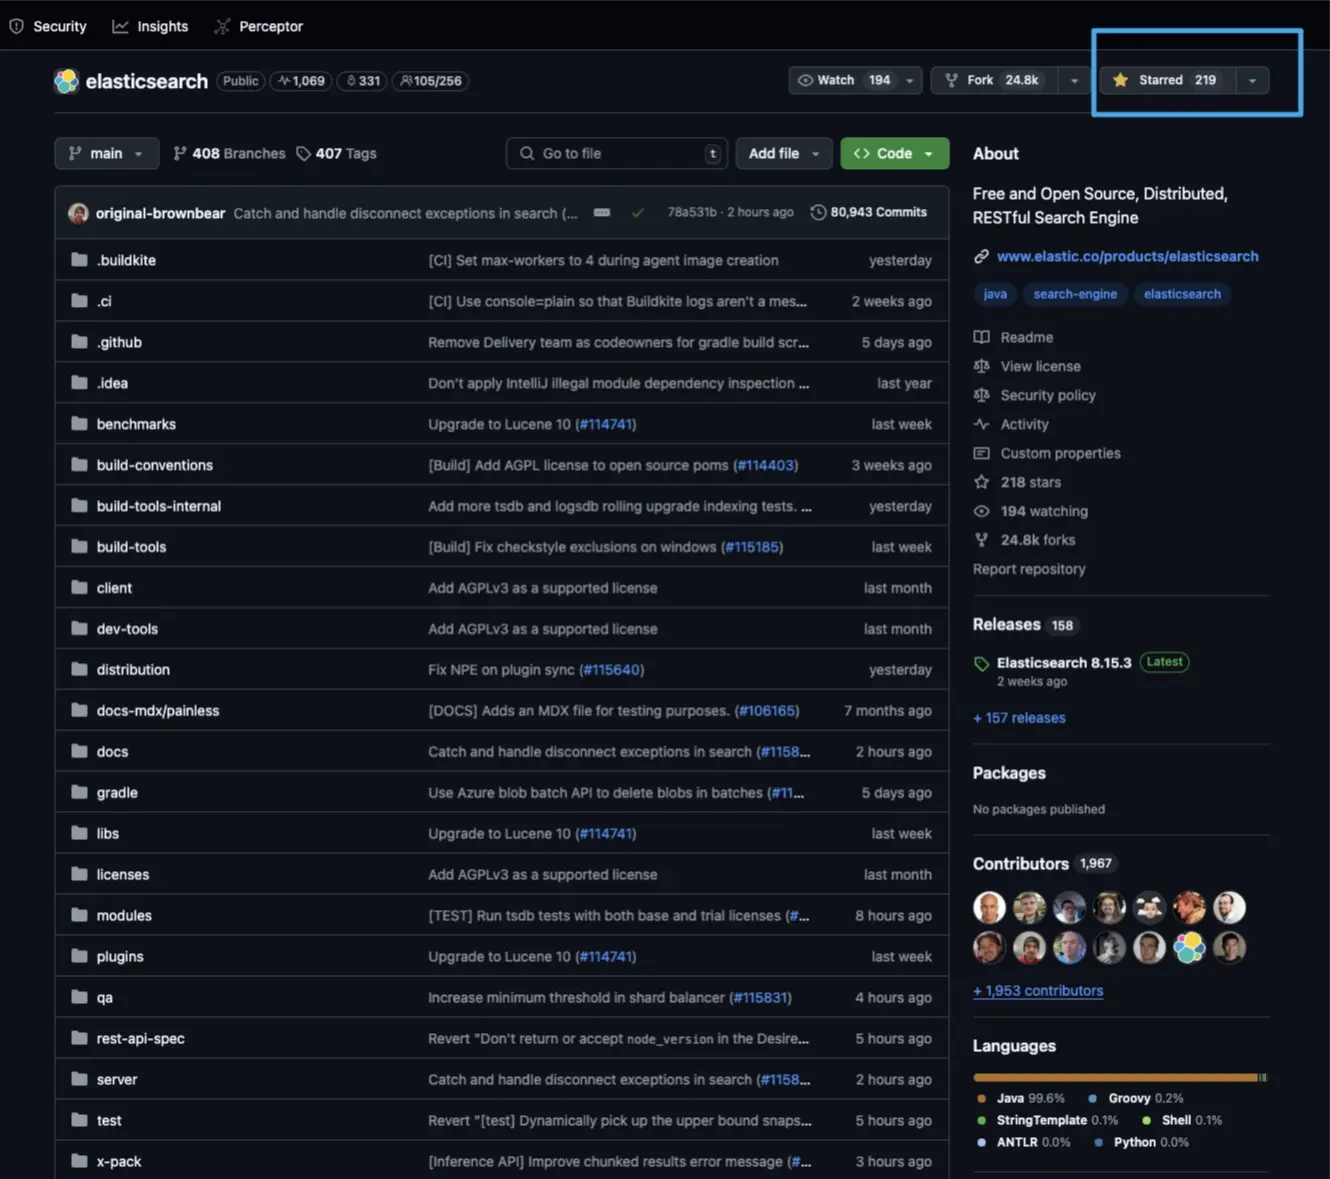
Task: Open the Add file dropdown
Action: [784, 153]
